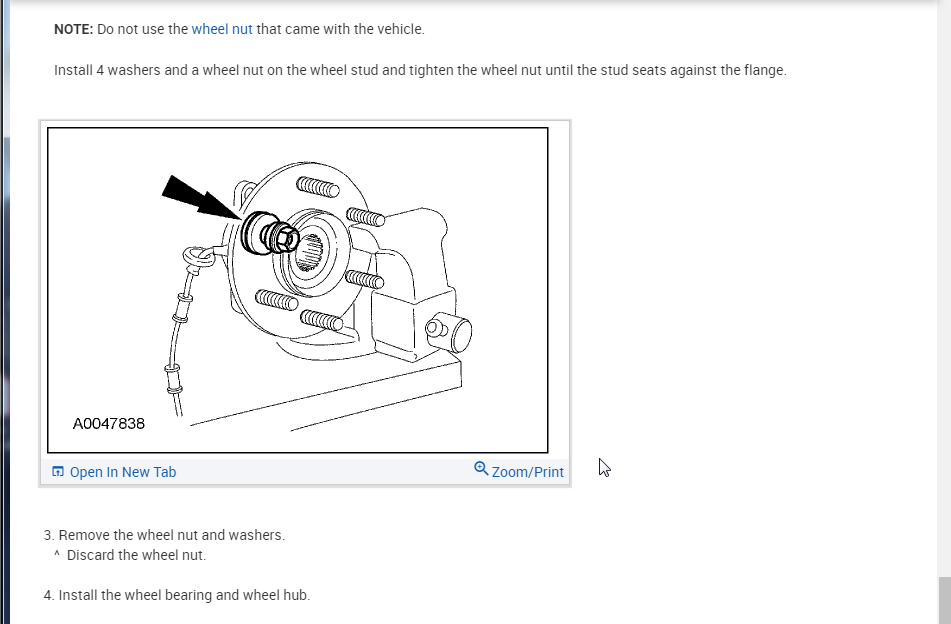Click the 'Install 4 washers' instruction paragraph
Viewport: 951px width, 624px height.
[x=420, y=70]
